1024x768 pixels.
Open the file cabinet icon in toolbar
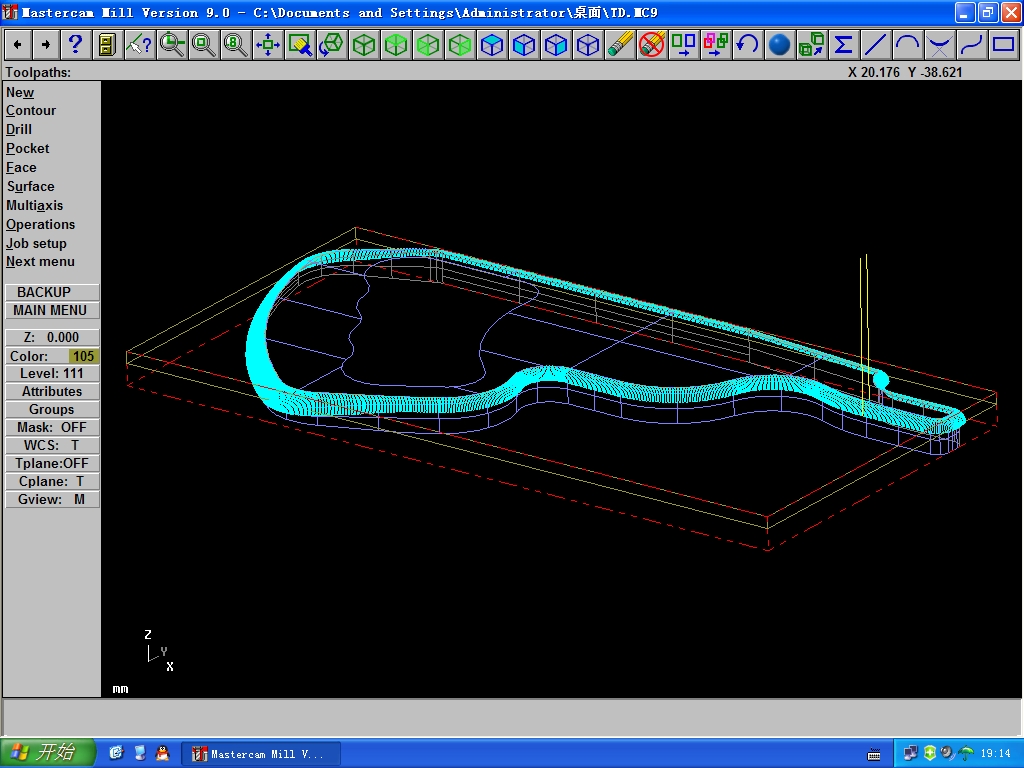107,45
